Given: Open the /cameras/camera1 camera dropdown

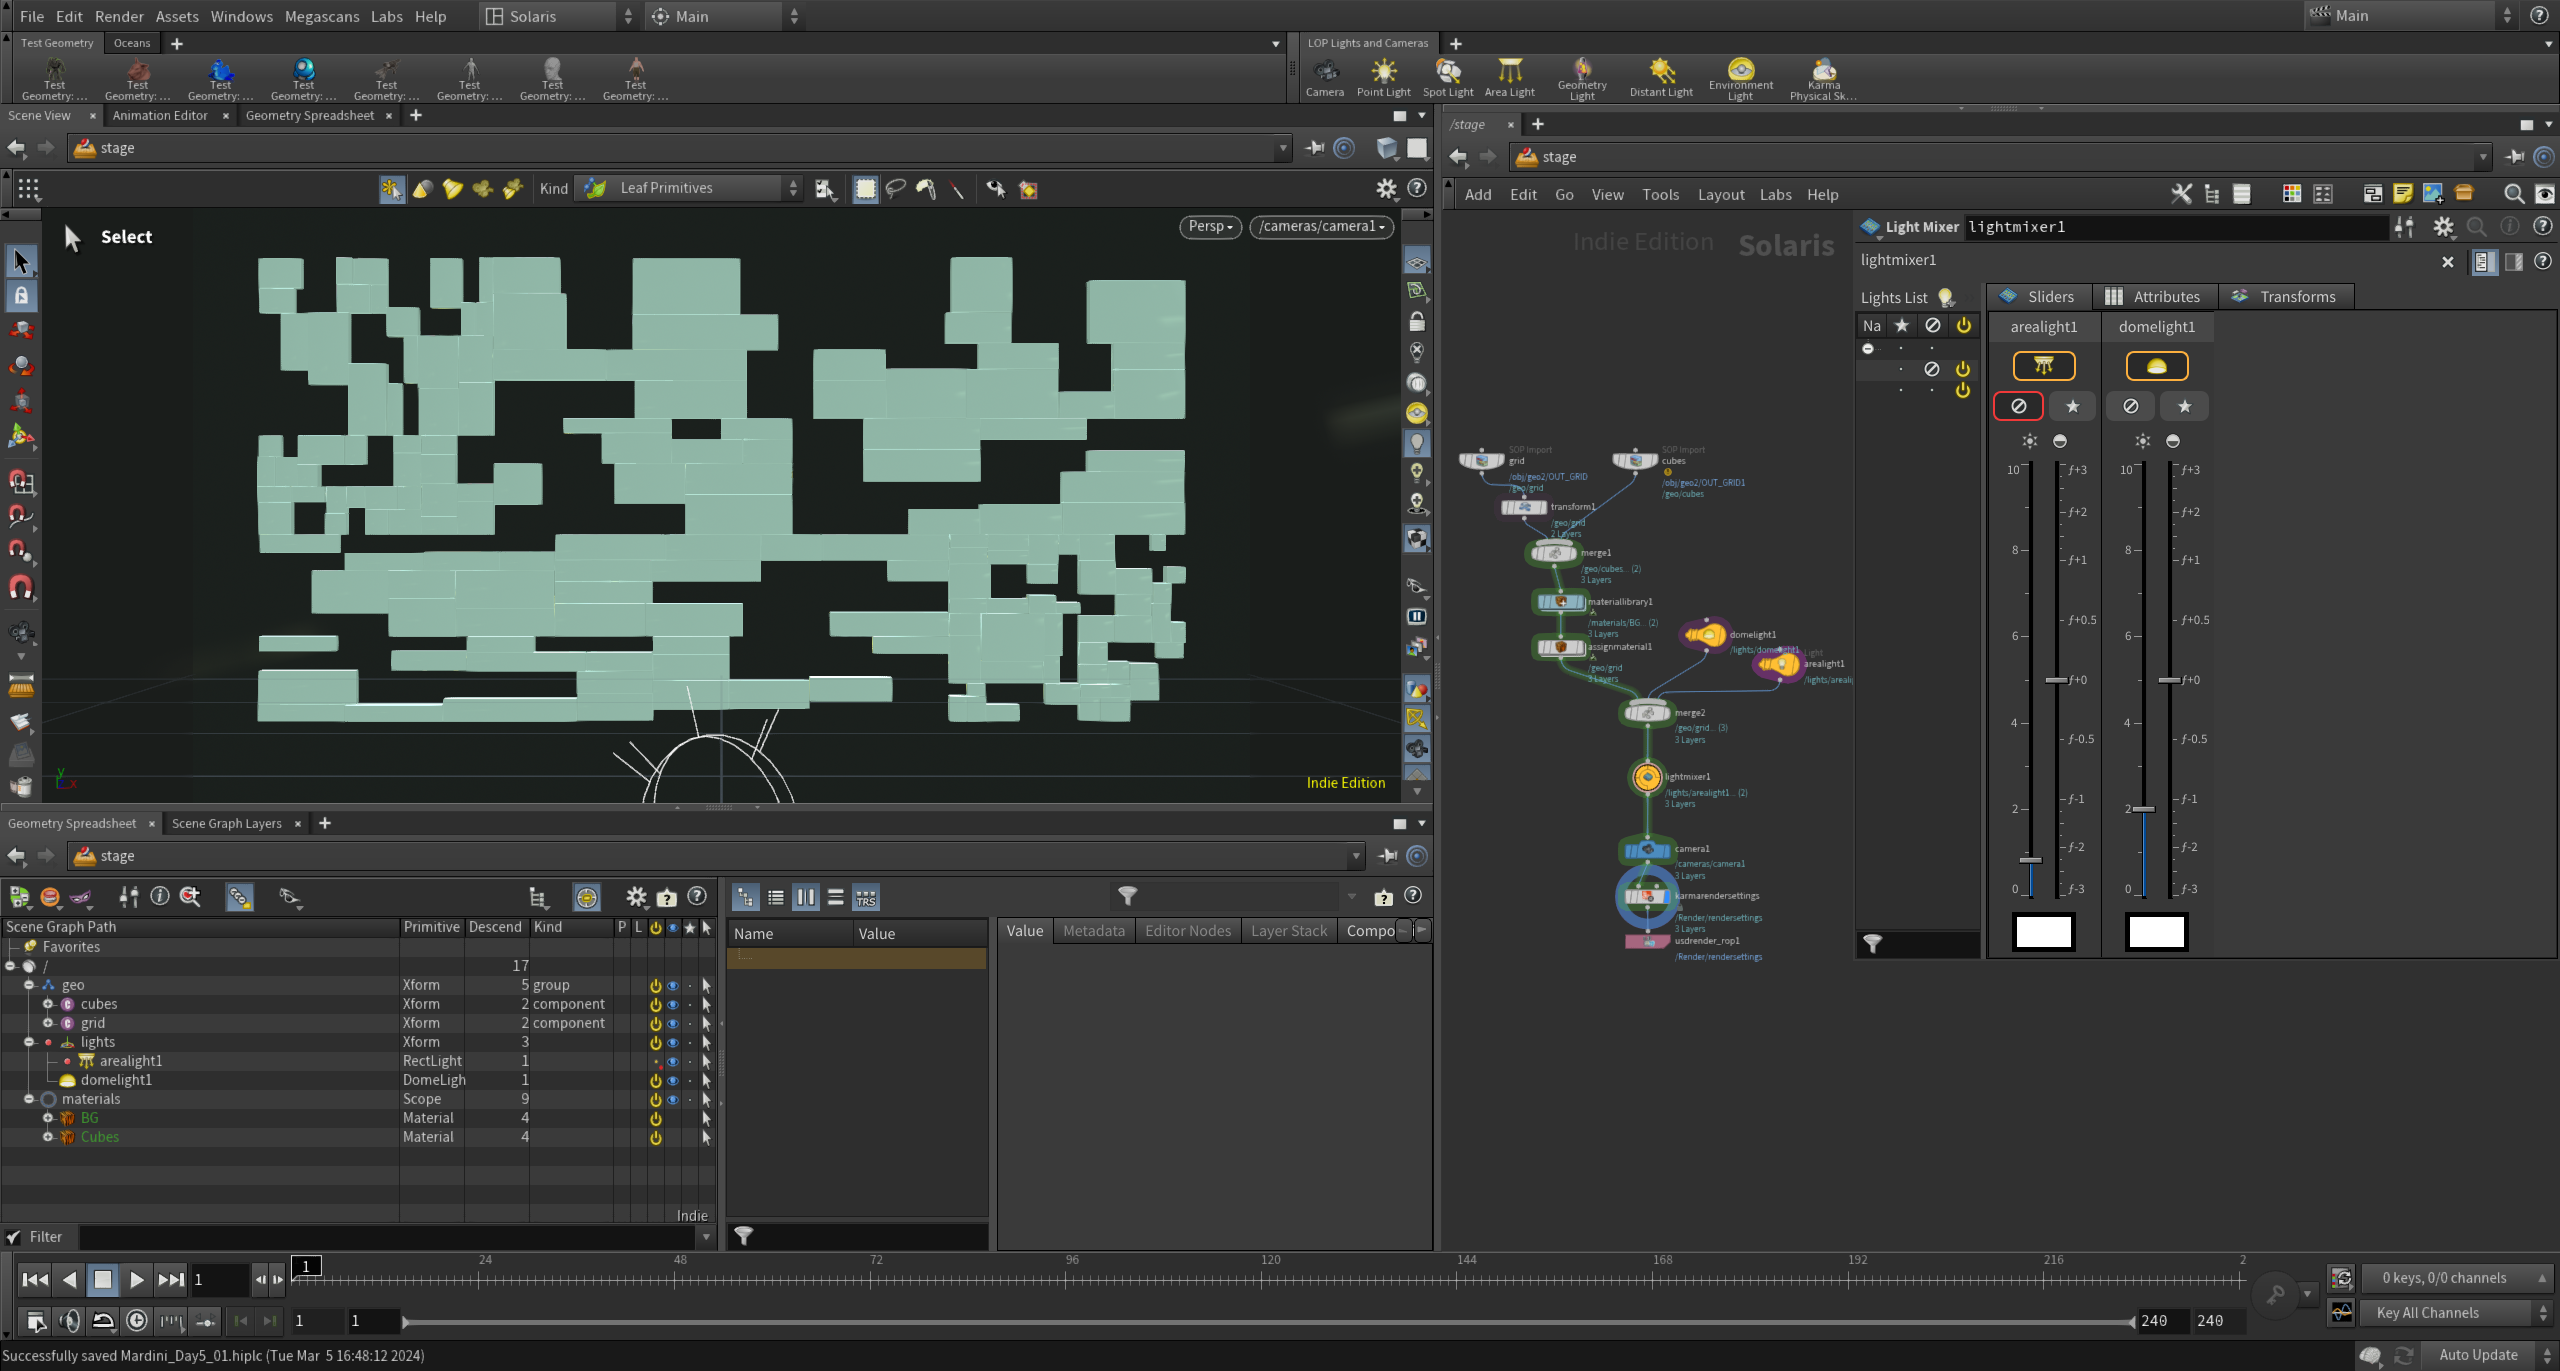Looking at the screenshot, I should (x=1322, y=227).
